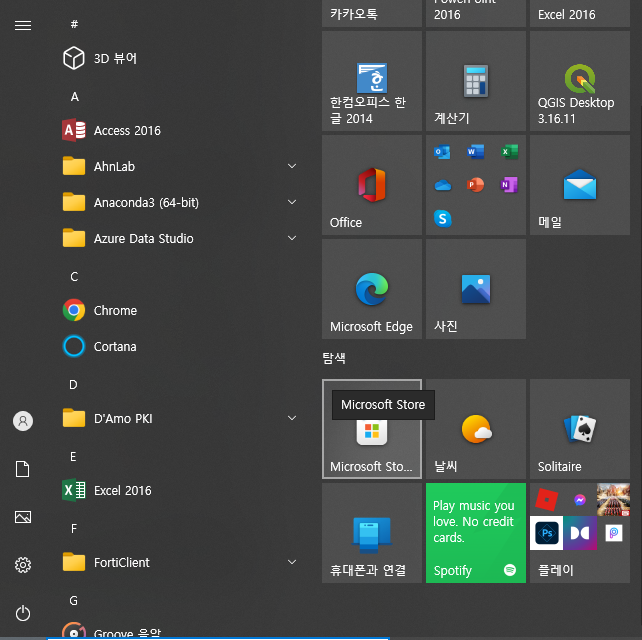The image size is (642, 640).
Task: Launch Microsoft Edge tile
Action: (372, 289)
